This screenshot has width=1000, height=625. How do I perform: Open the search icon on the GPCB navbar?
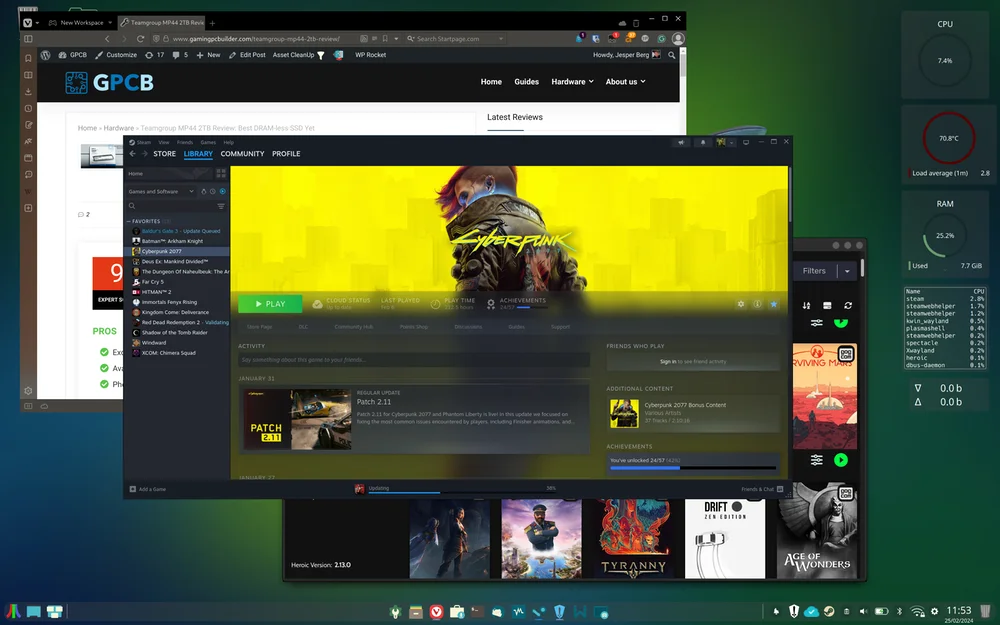click(671, 55)
